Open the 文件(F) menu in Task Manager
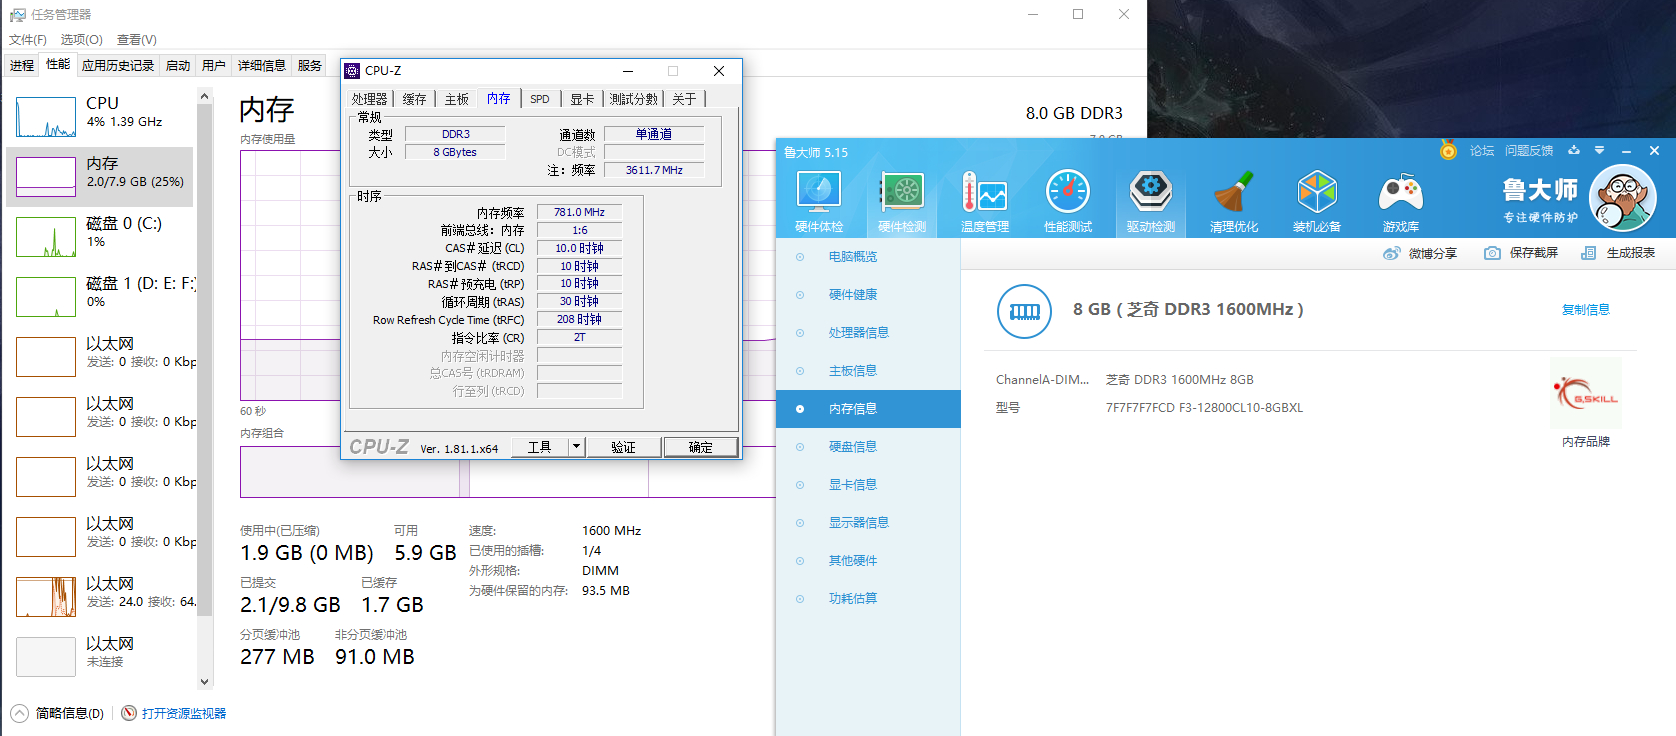Screen dimensions: 1676x736 [28, 40]
